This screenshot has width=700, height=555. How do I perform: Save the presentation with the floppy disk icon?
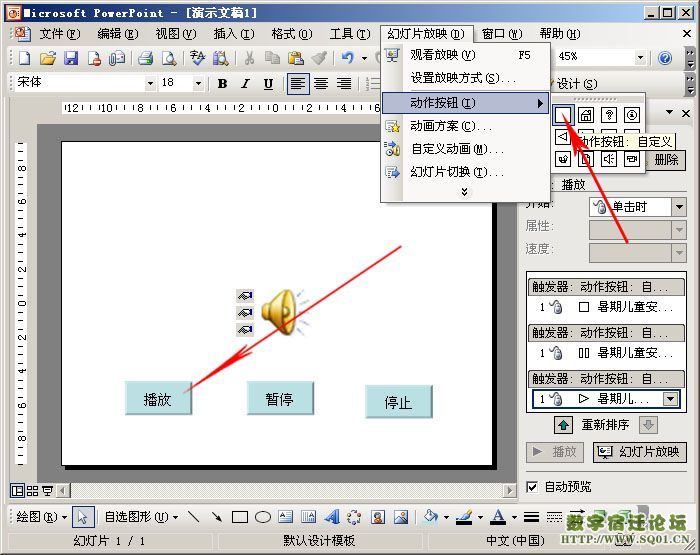click(71, 58)
